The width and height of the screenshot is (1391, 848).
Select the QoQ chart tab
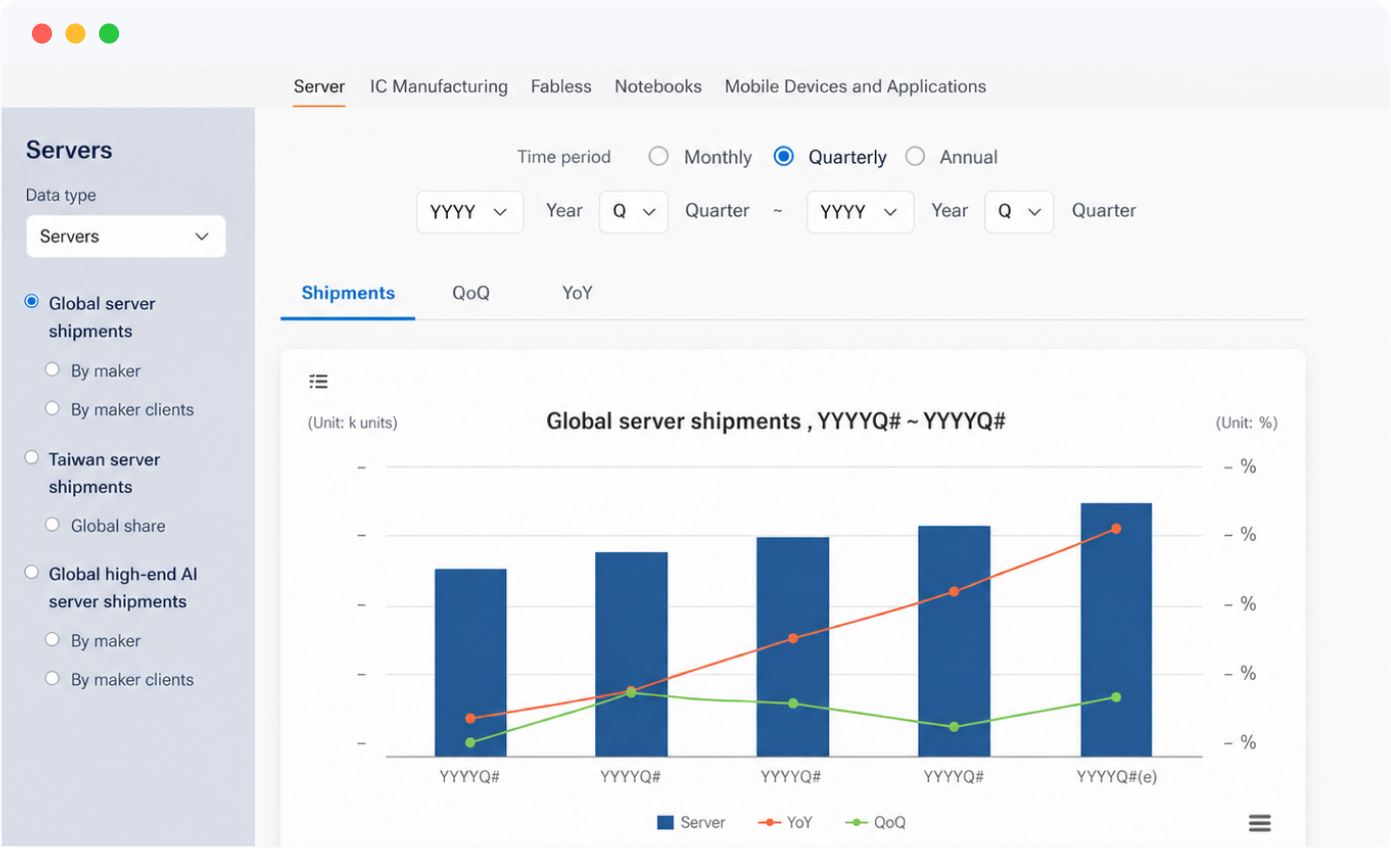[471, 293]
